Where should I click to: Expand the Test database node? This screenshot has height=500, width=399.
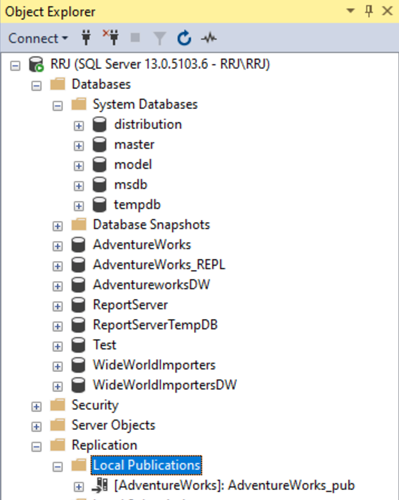[58, 346]
